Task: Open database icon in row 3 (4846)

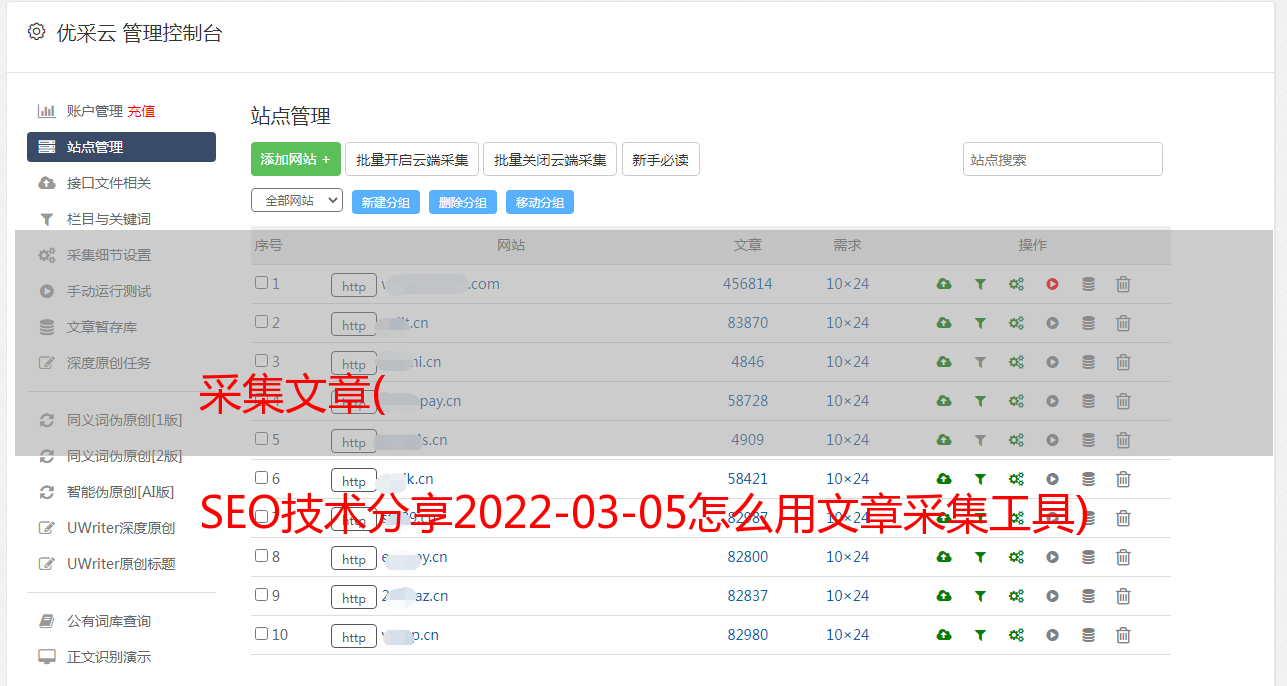Action: coord(1088,362)
